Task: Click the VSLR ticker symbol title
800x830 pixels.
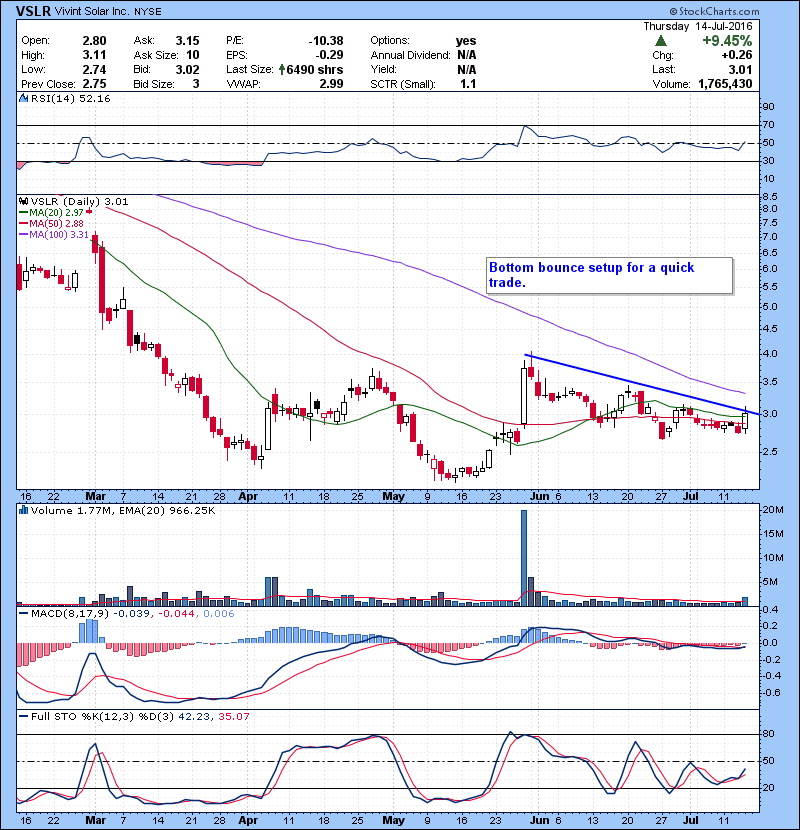Action: pyautogui.click(x=33, y=11)
